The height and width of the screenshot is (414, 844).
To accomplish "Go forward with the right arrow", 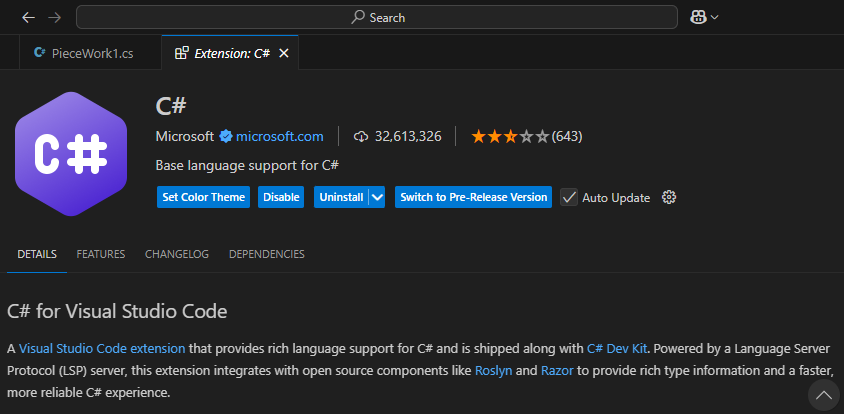I will (54, 18).
